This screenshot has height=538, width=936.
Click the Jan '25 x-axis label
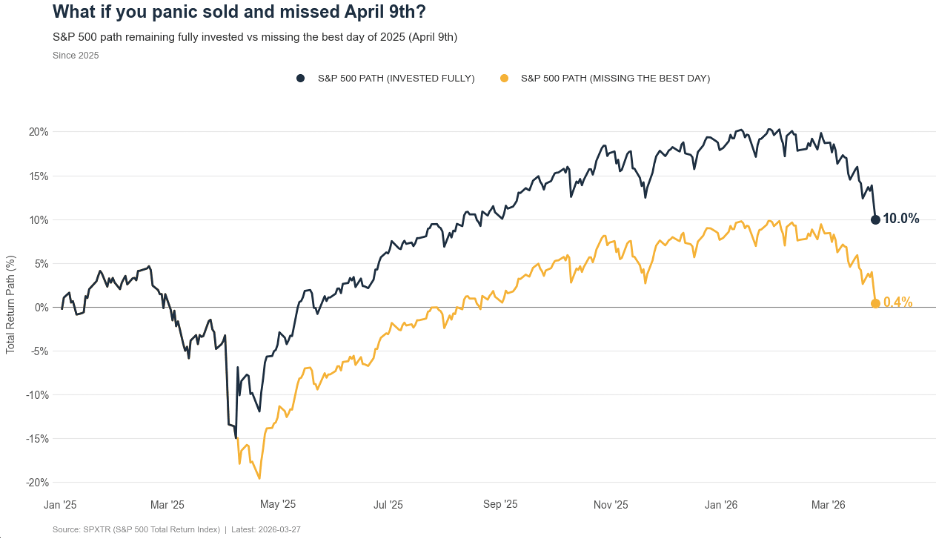[61, 504]
